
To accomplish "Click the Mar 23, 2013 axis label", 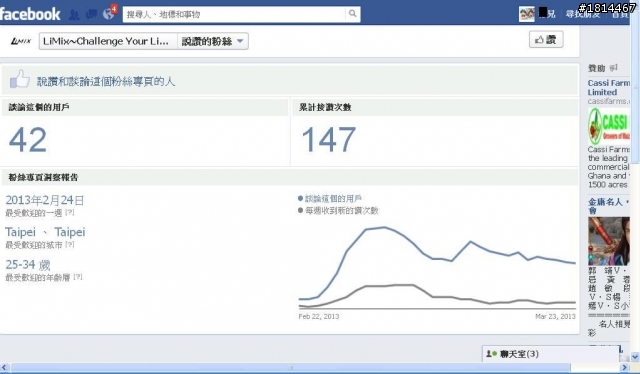I will point(555,316).
